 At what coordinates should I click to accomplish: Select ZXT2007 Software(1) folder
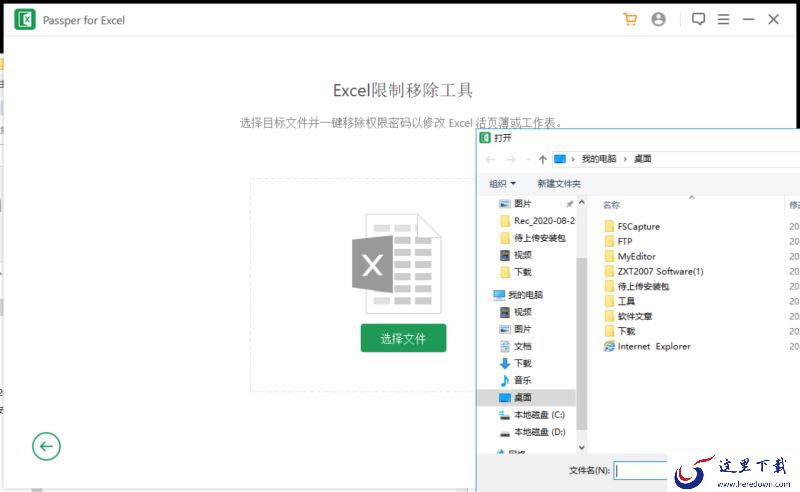[x=660, y=271]
